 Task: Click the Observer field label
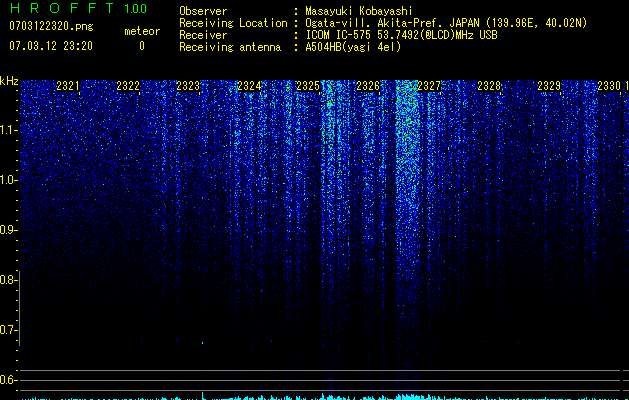coord(203,11)
